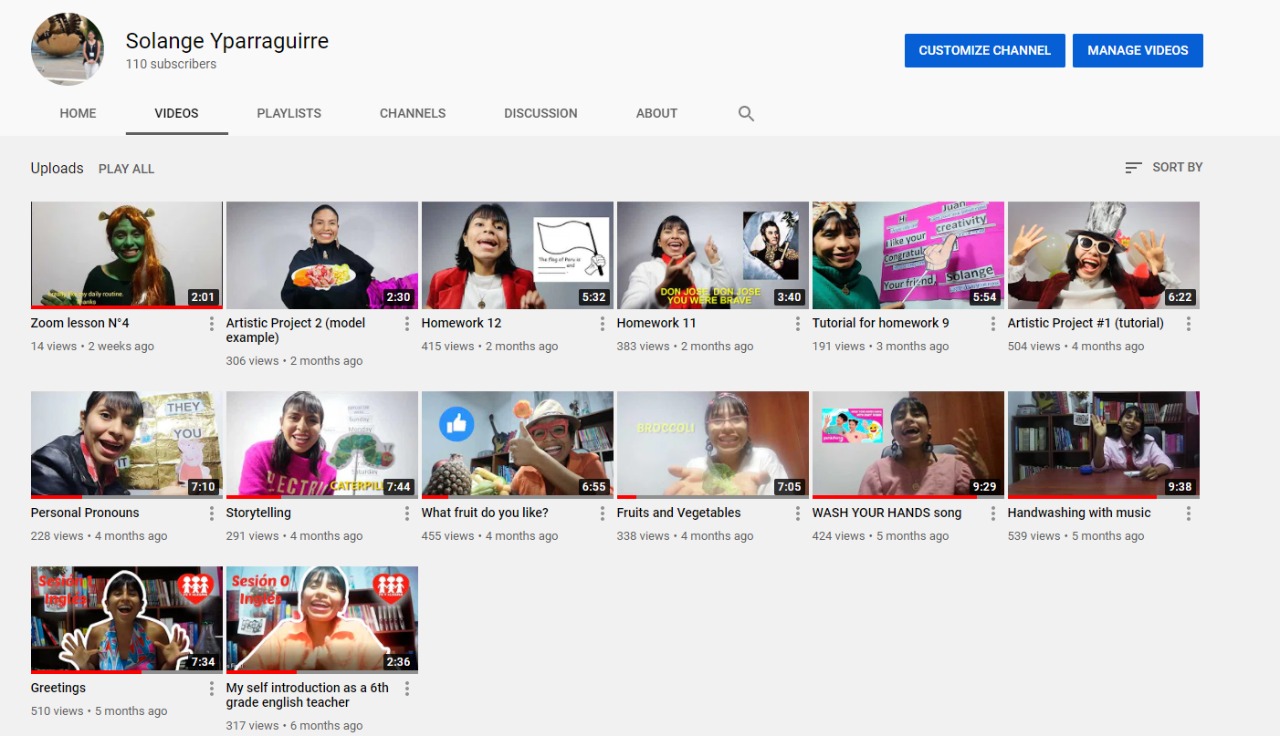Image resolution: width=1280 pixels, height=736 pixels.
Task: Open three-dot menu for Homework 11
Action: coord(798,324)
